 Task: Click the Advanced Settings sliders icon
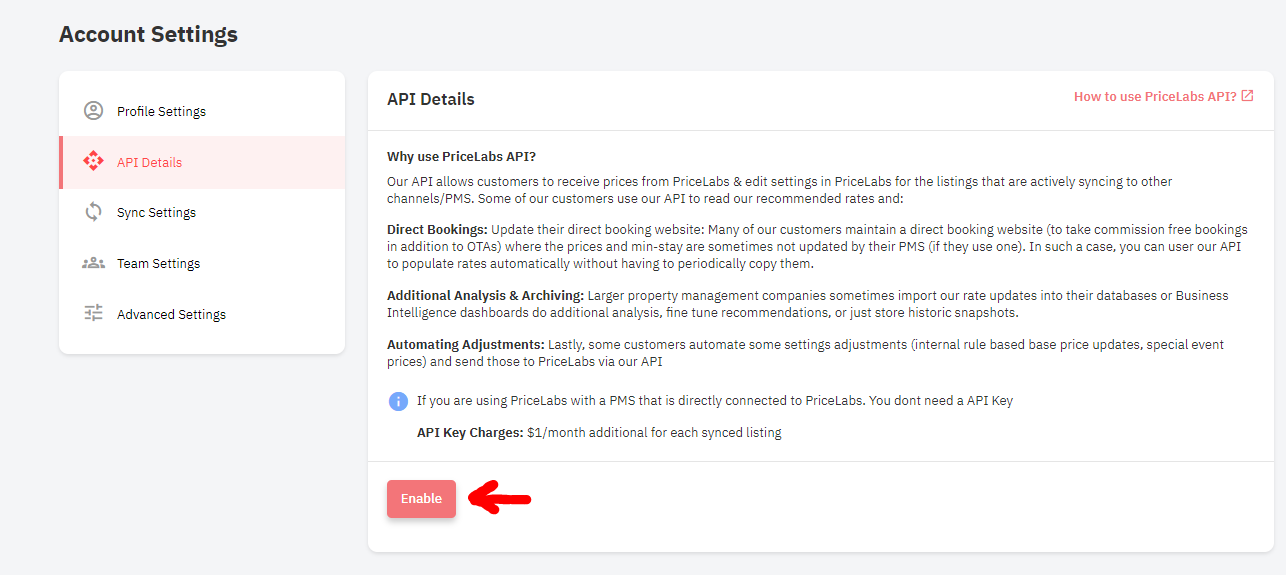tap(93, 313)
